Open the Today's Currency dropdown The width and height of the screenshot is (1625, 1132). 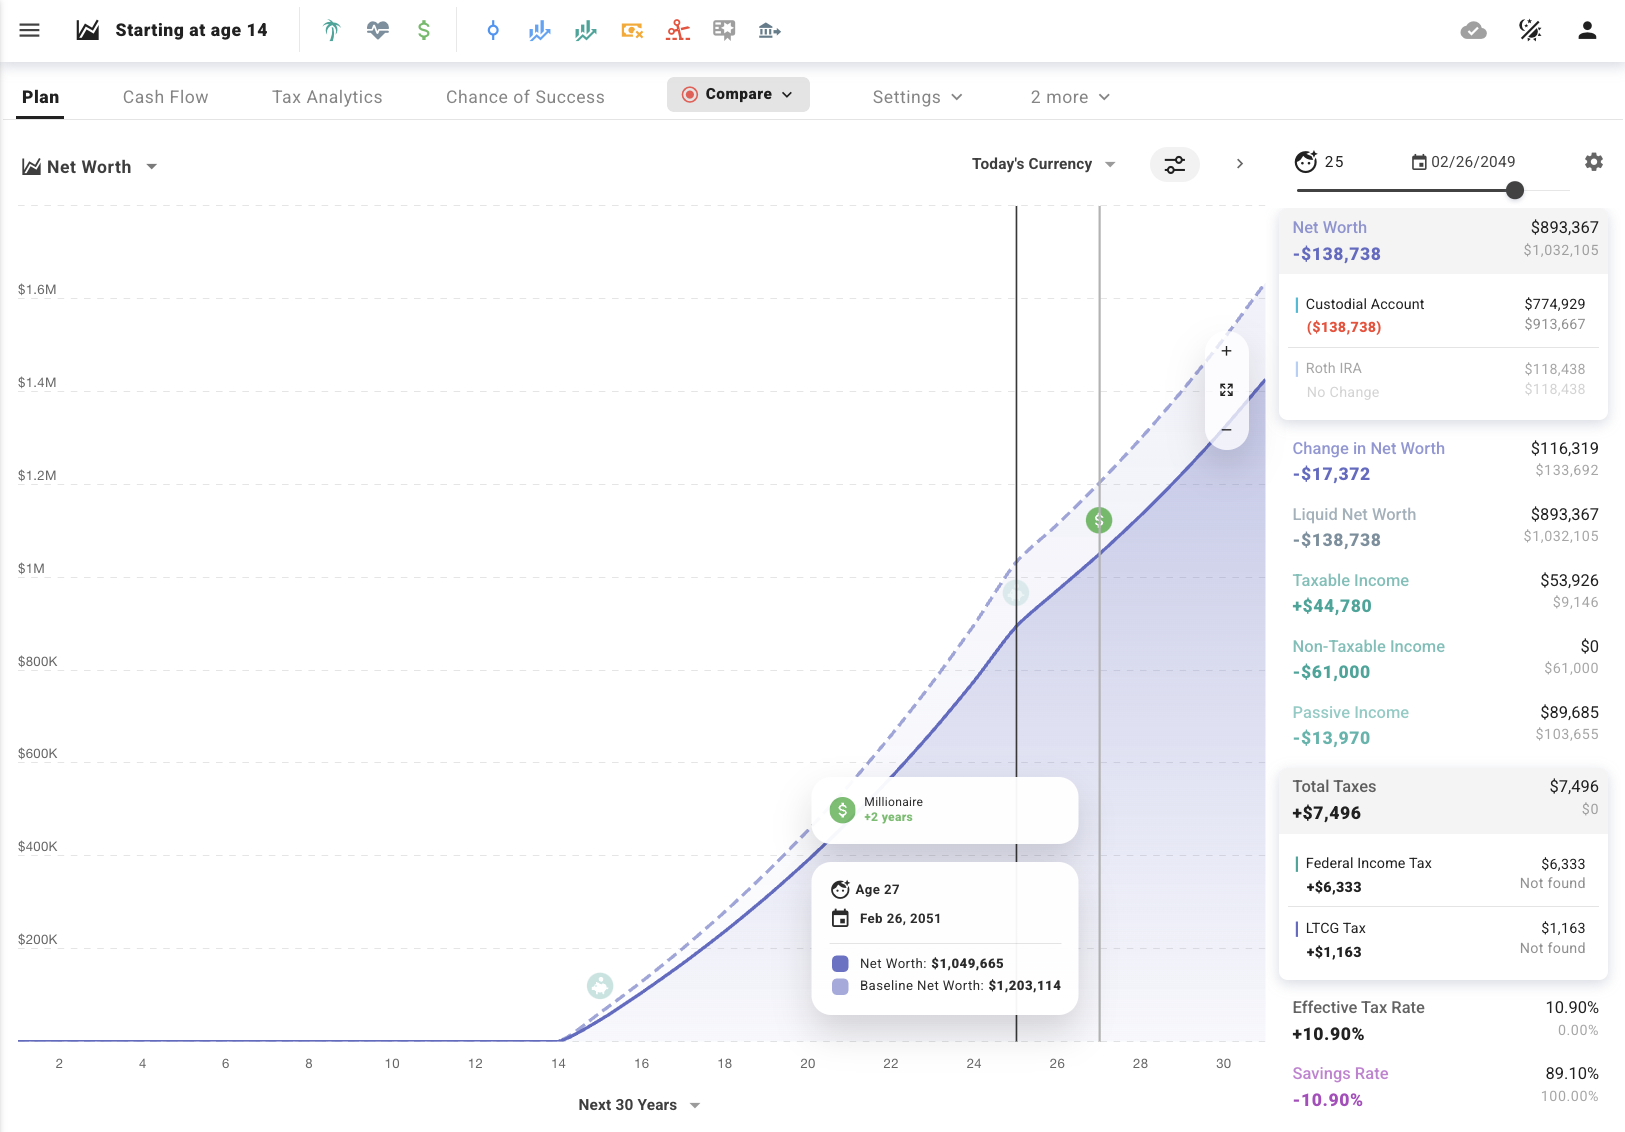coord(1043,164)
